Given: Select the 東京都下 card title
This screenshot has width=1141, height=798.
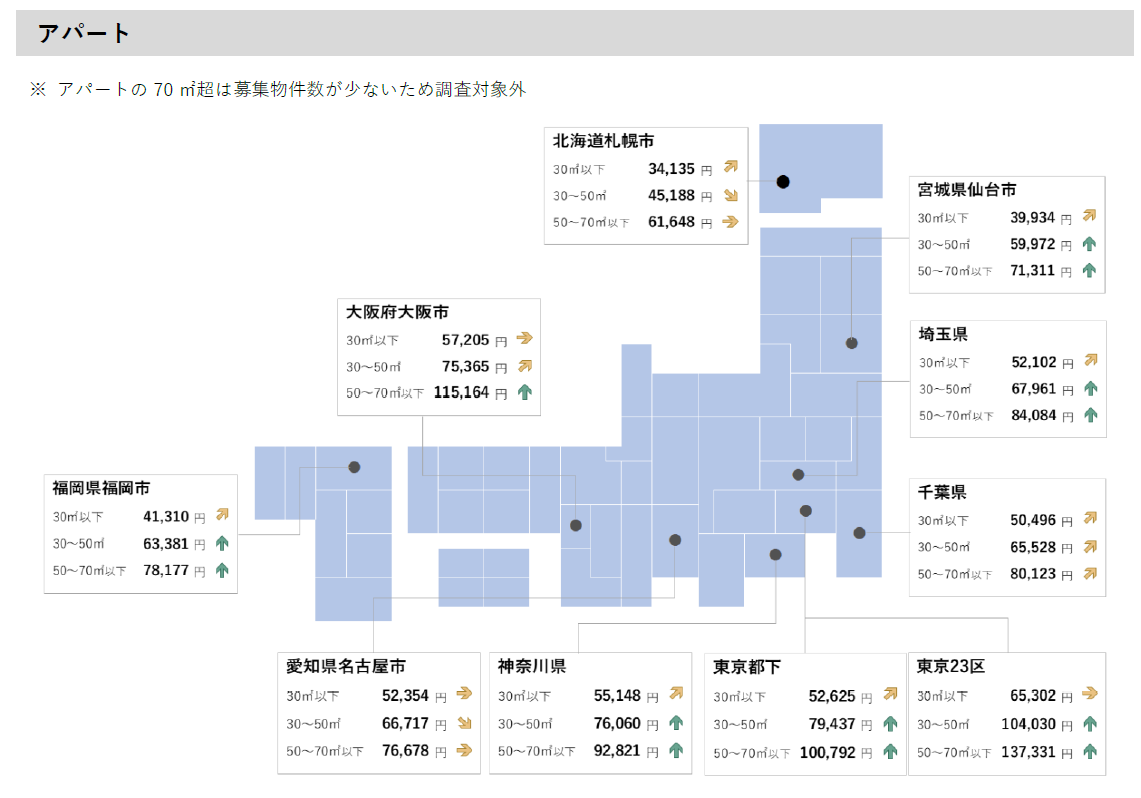Looking at the screenshot, I should pyautogui.click(x=747, y=666).
